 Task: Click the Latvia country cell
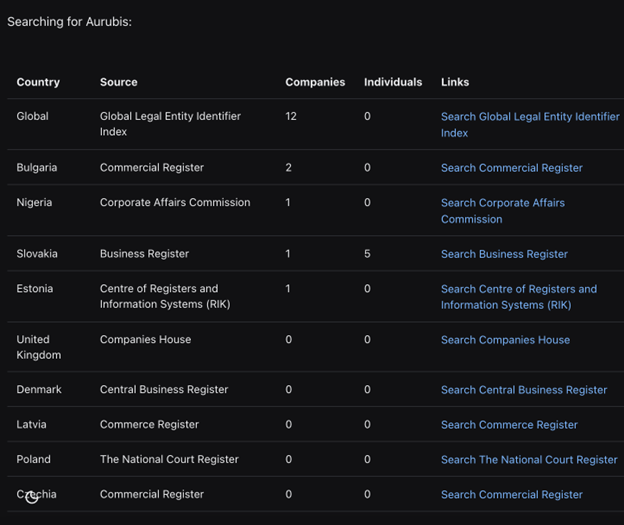31,424
